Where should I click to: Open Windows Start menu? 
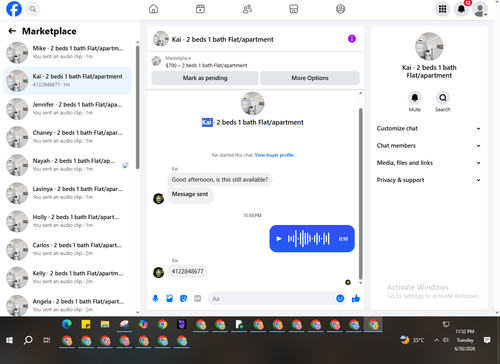click(9, 340)
